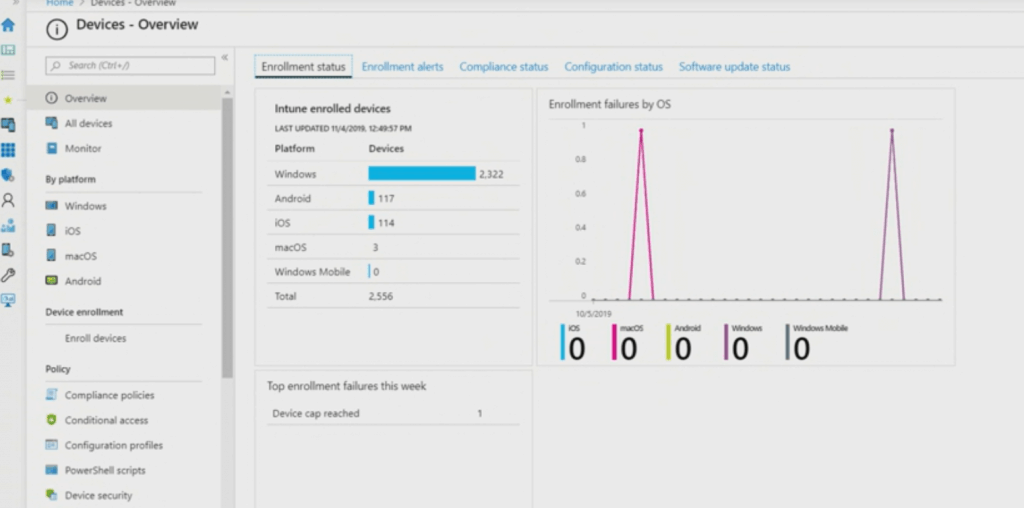The height and width of the screenshot is (508, 1024).
Task: Click the macOS legend color marker
Action: (614, 342)
